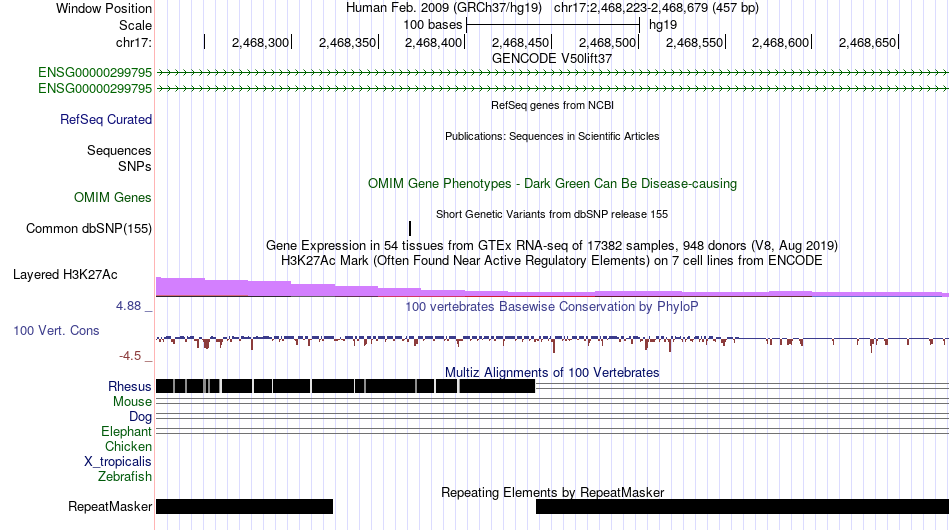This screenshot has height=530, width=950.
Task: Click the chr17:2,468,223-2,468,679 (457 bp) position text
Action: 656,8
